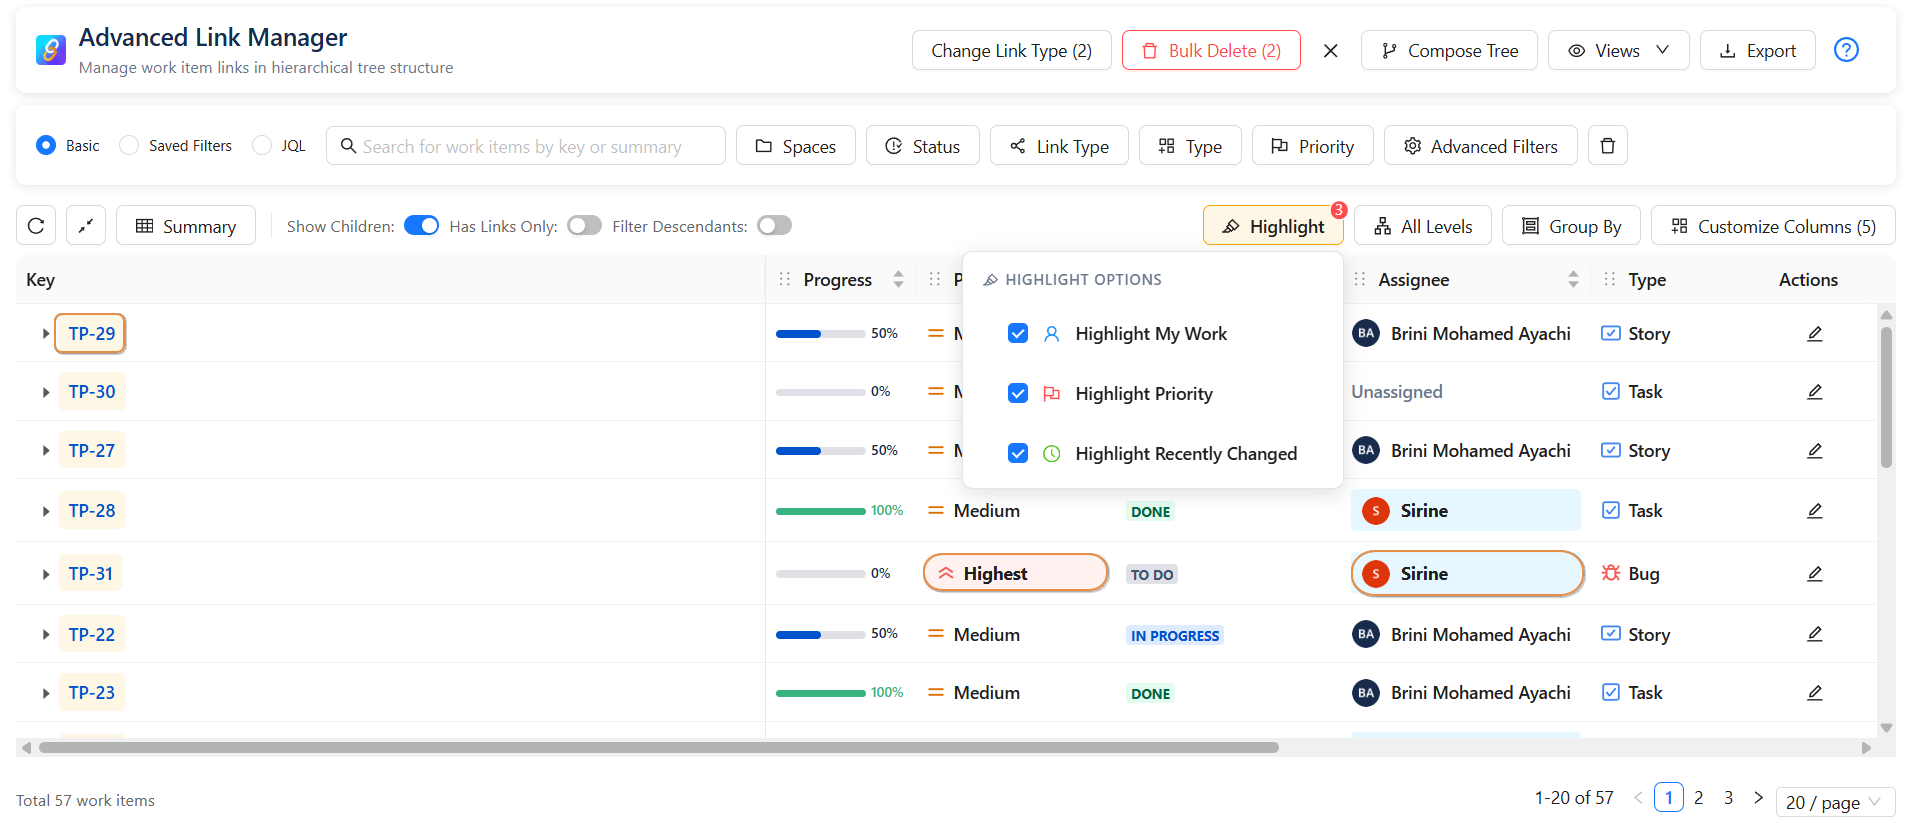Image resolution: width=1915 pixels, height=833 pixels.
Task: Uncheck Highlight My Work checkbox
Action: (1018, 334)
